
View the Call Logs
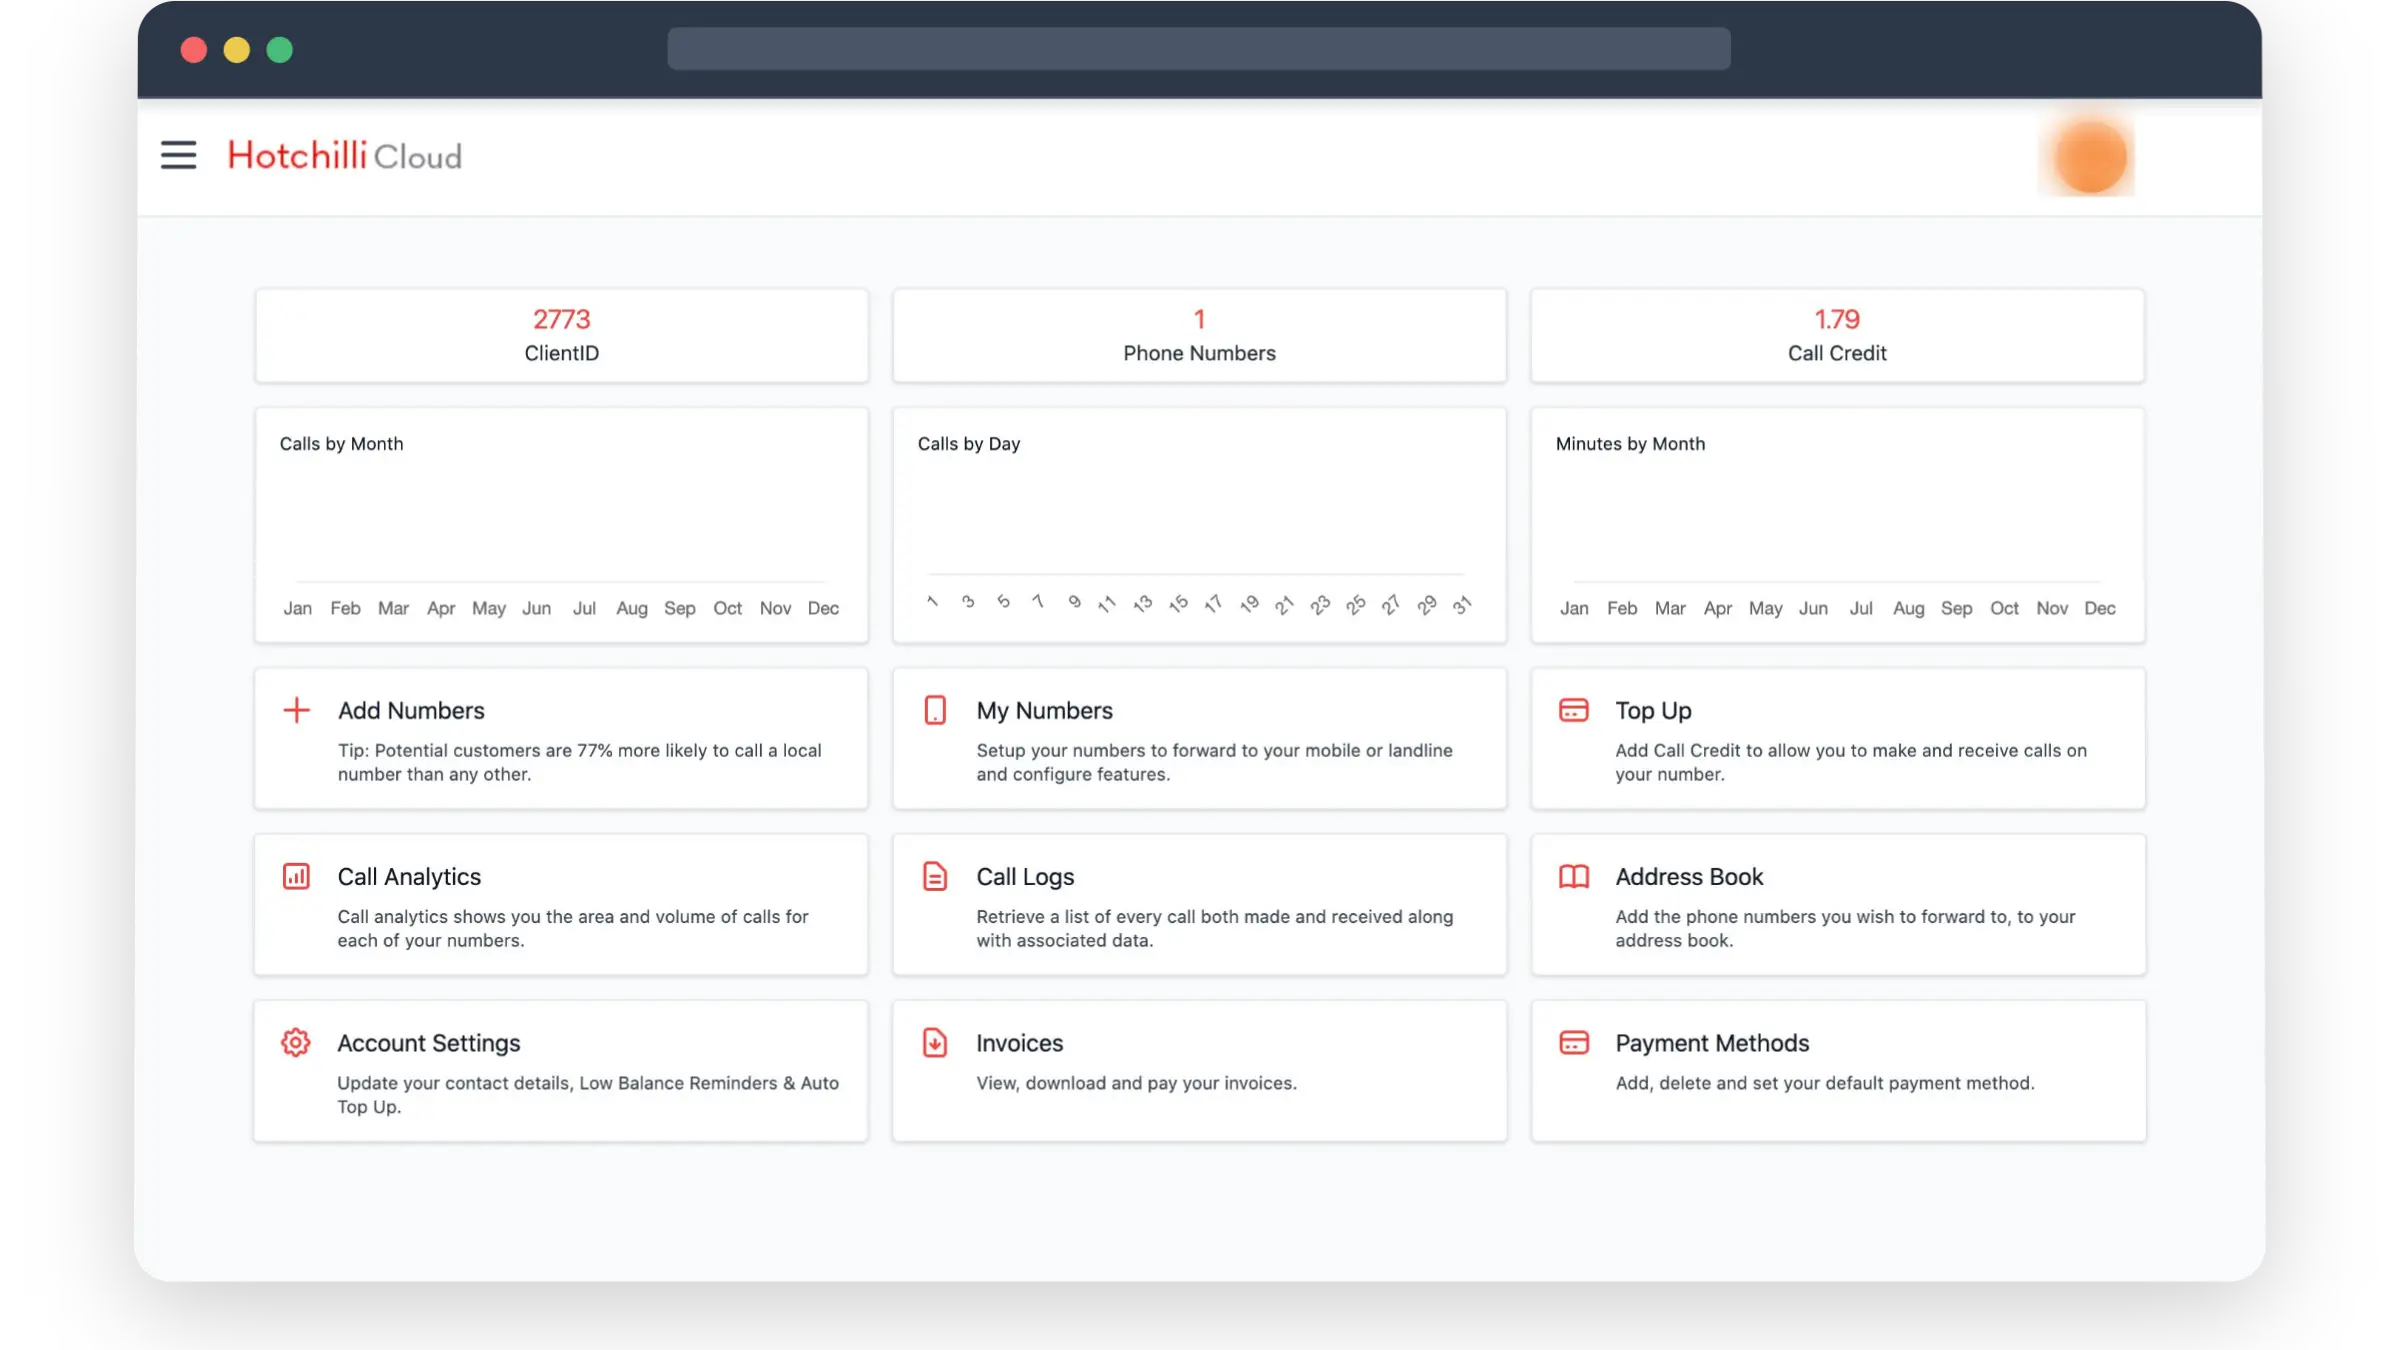tap(1199, 905)
